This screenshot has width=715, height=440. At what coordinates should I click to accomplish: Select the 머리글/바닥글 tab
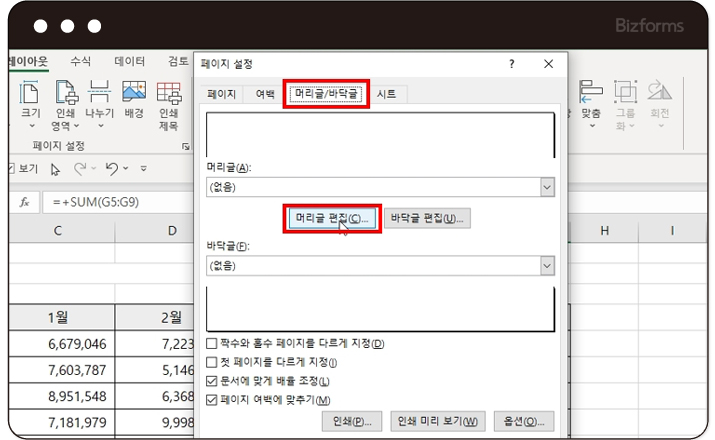(x=326, y=94)
